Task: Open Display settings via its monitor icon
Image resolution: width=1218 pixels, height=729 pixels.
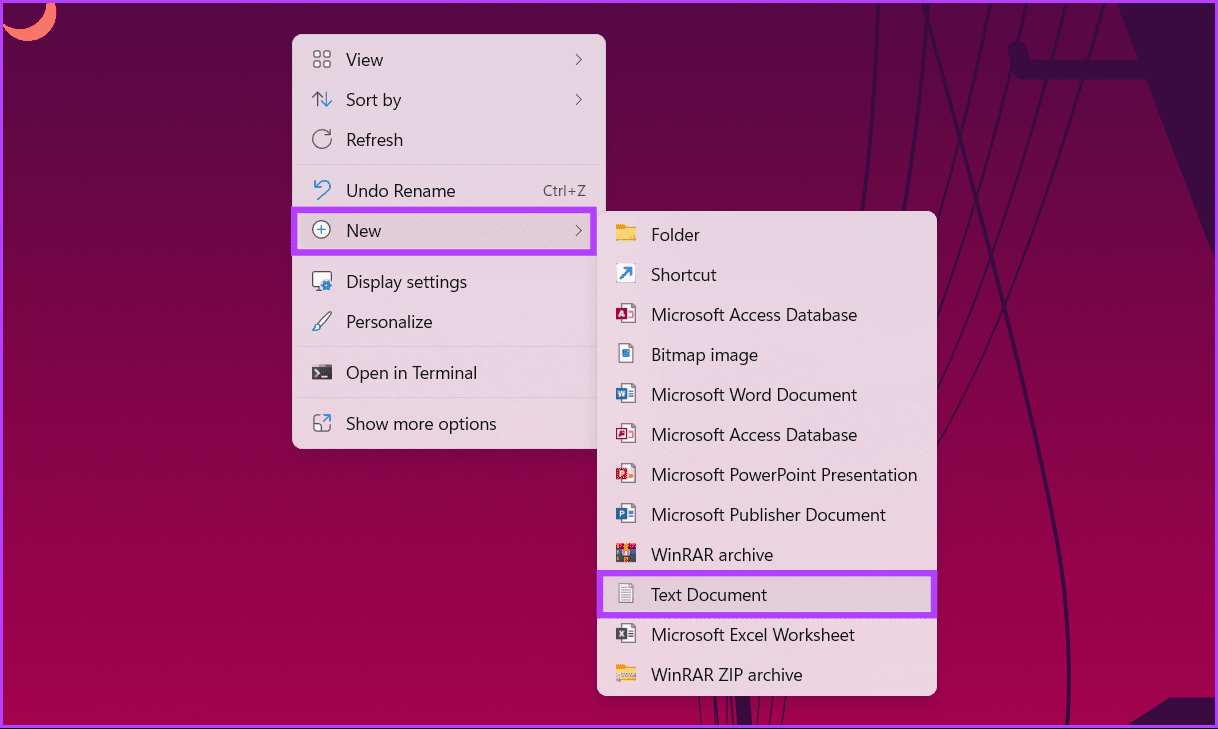Action: 321,282
